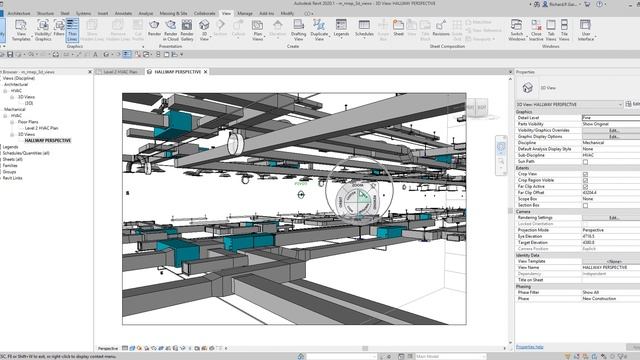Image resolution: width=640 pixels, height=360 pixels.
Task: Open the Schedules tool
Action: [364, 28]
